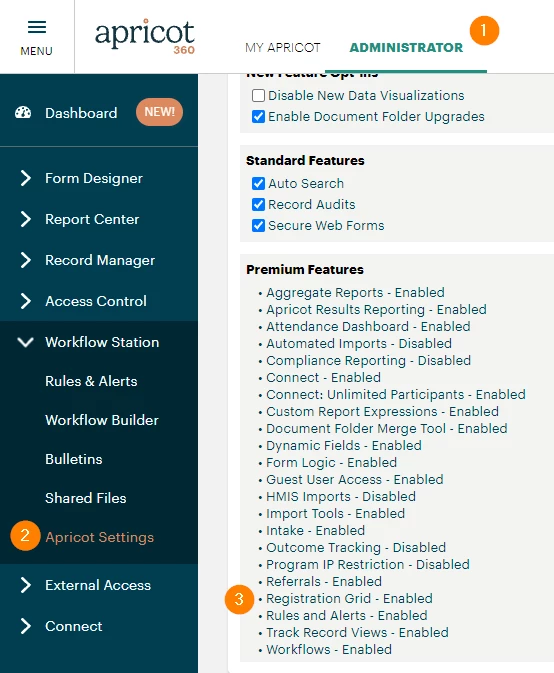Screen dimensions: 554x673
Task: Click Connect sidebar label
Action: click(x=74, y=626)
